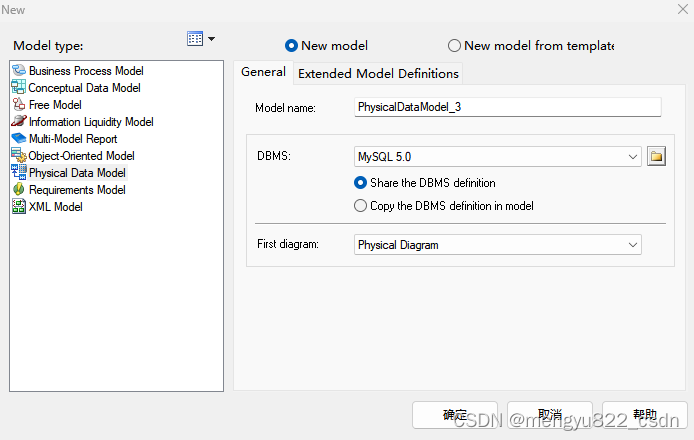Select Conceptual Data Model text

[x=85, y=88]
